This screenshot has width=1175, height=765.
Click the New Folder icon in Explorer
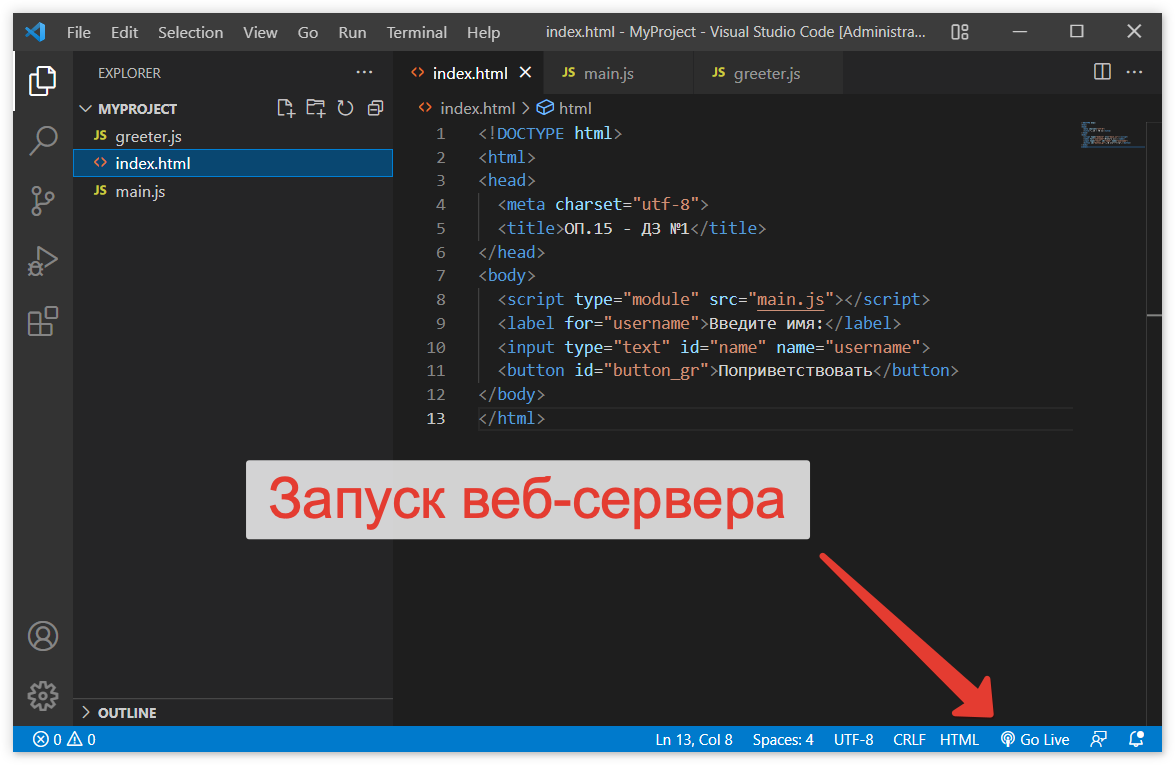316,109
